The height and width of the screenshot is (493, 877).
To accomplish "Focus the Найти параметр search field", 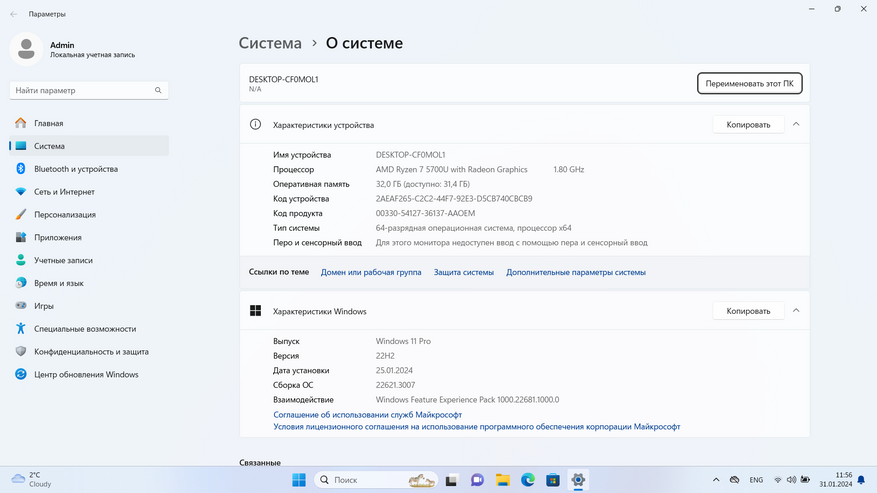I will click(89, 90).
